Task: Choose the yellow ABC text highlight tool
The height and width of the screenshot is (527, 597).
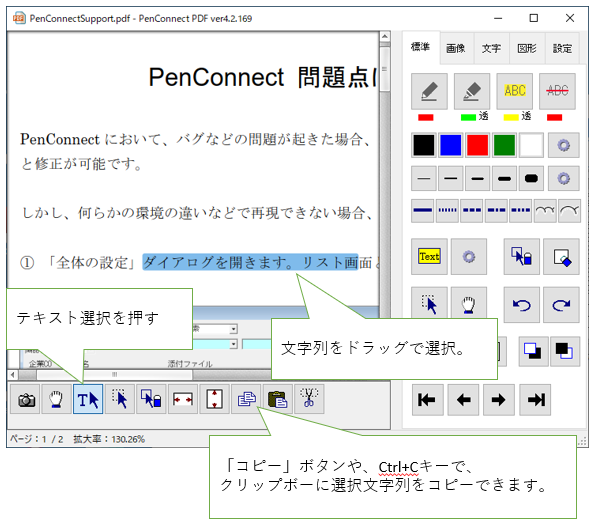Action: pos(514,91)
